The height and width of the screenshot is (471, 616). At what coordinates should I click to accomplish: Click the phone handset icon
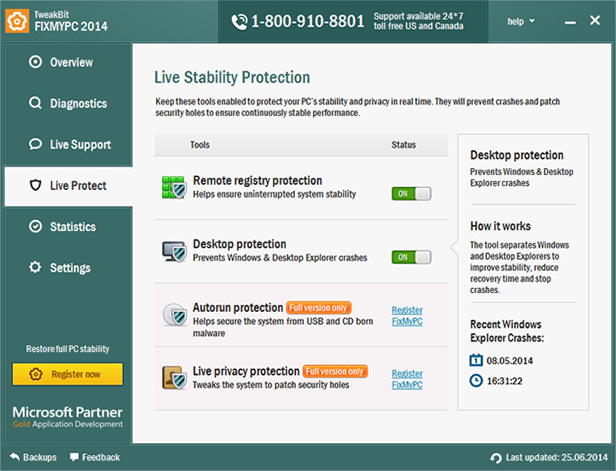click(239, 22)
